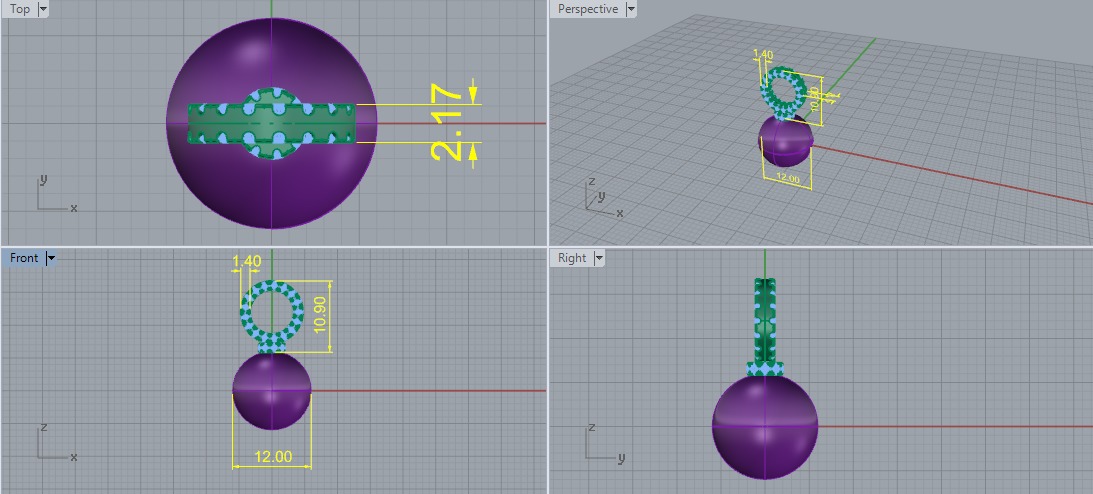Open the Top viewport dropdown arrow
Viewport: 1093px width, 494px height.
43,9
